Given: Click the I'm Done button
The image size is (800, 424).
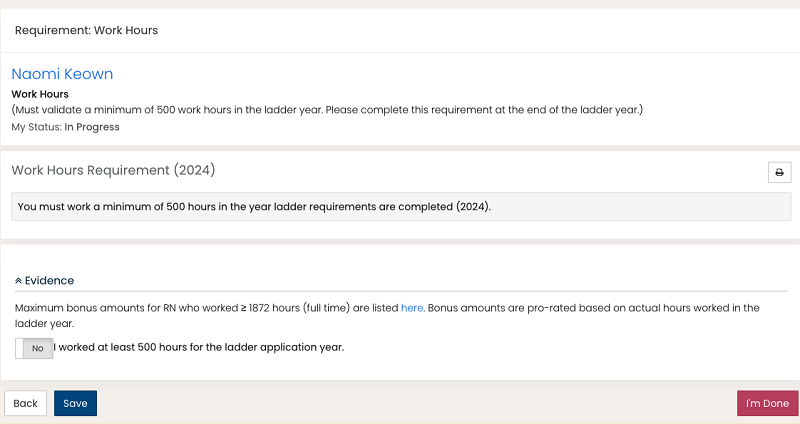Looking at the screenshot, I should 767,403.
